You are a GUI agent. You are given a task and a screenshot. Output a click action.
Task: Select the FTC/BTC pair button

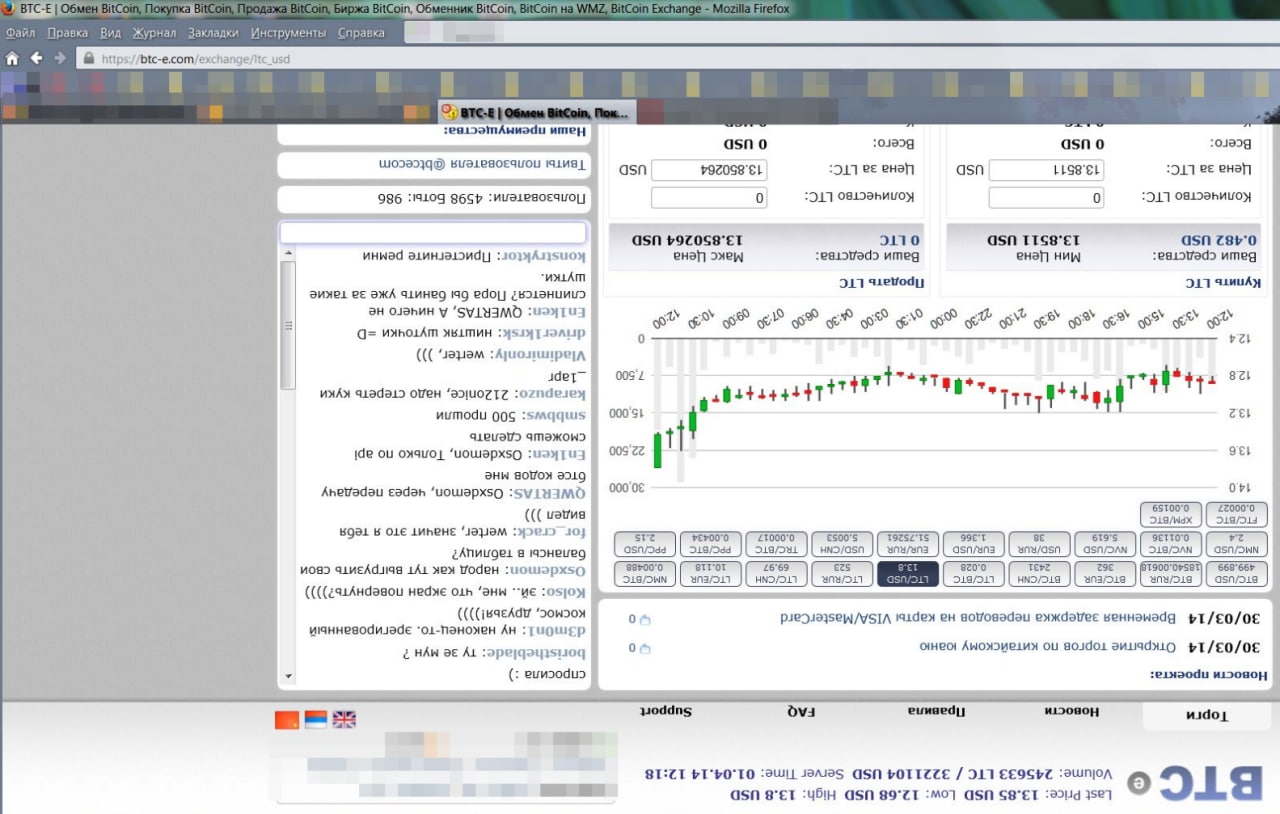coord(1237,513)
